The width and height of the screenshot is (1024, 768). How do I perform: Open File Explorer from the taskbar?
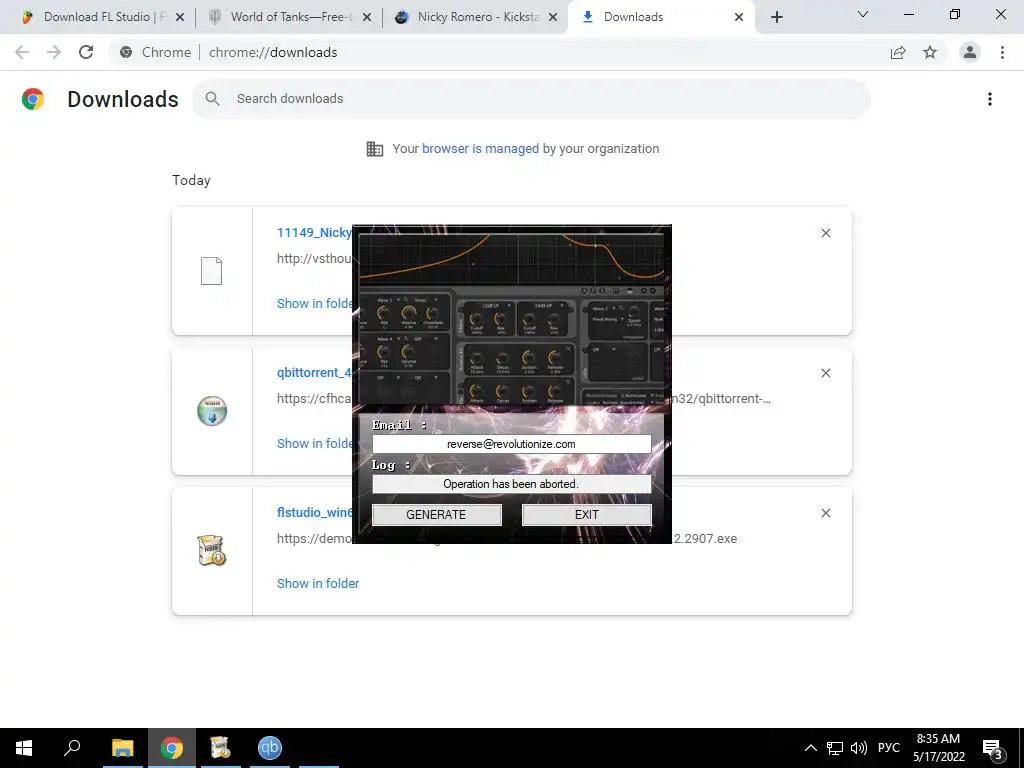(x=122, y=748)
